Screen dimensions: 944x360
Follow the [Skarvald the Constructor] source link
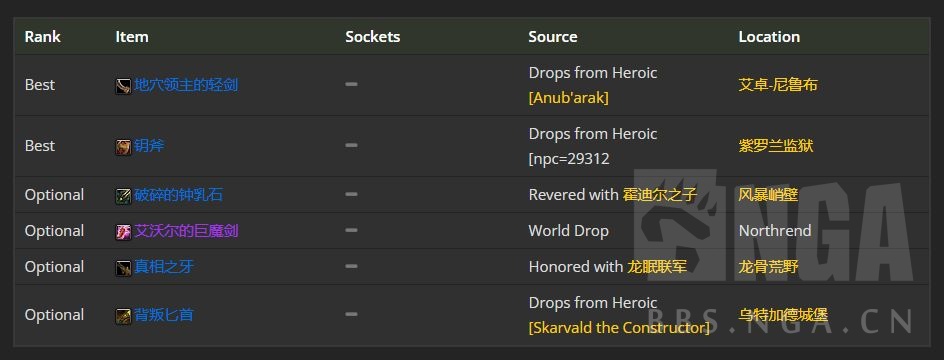click(x=619, y=328)
